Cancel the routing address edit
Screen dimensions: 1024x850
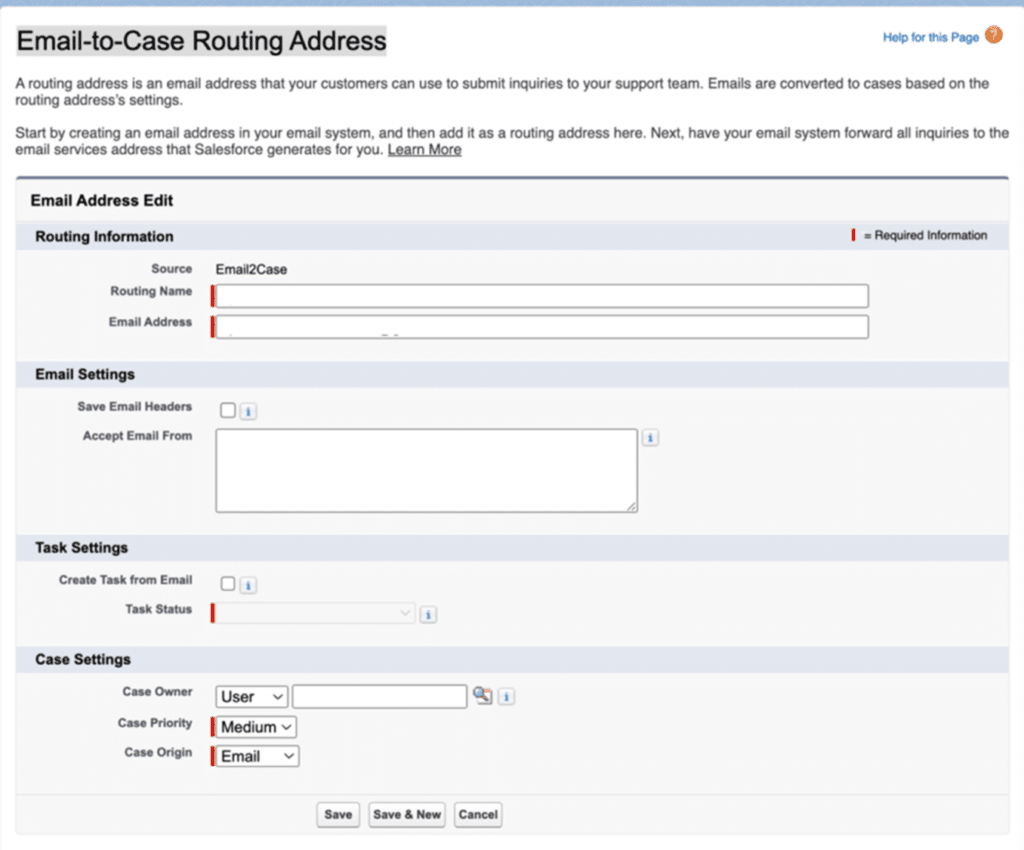478,815
